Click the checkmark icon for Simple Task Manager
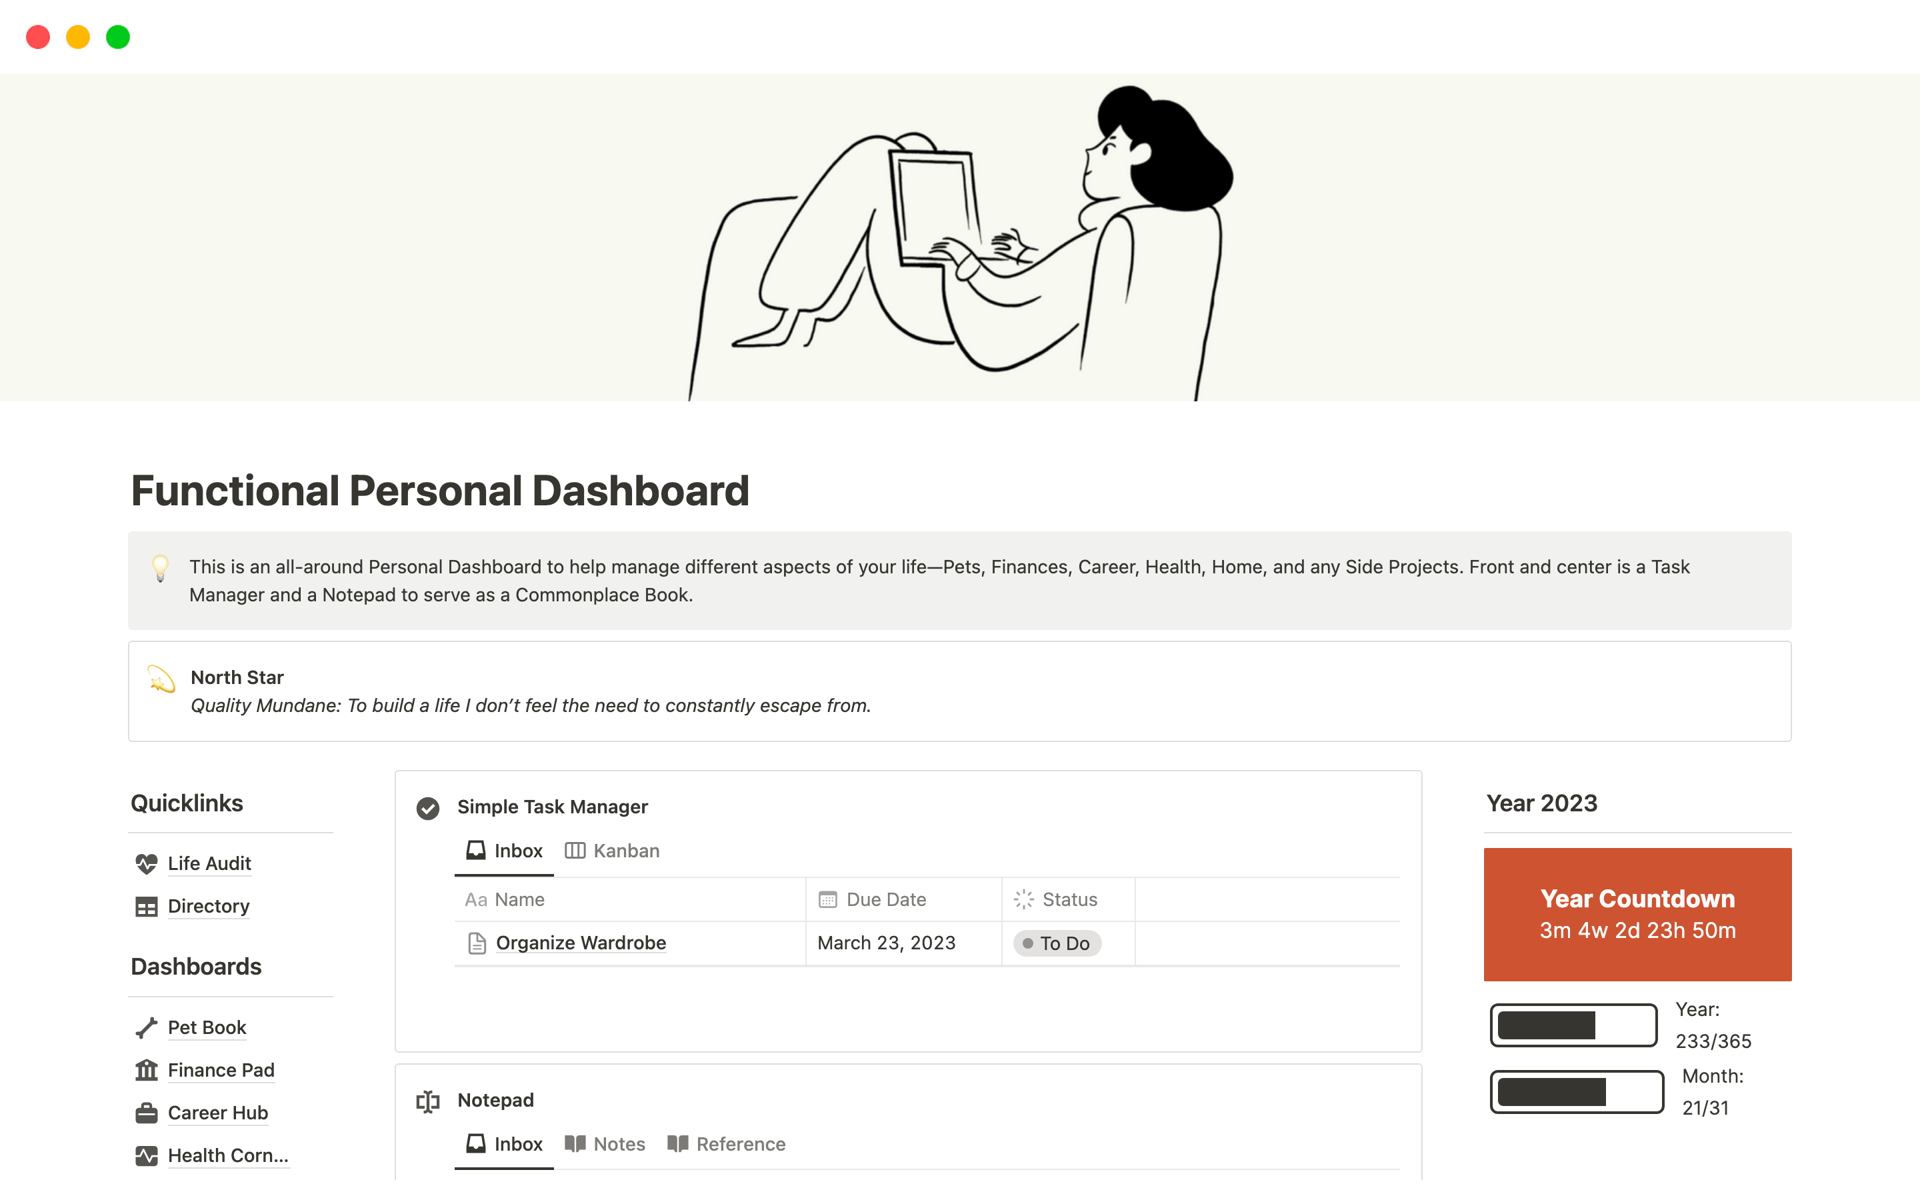Image resolution: width=1920 pixels, height=1200 pixels. (428, 807)
